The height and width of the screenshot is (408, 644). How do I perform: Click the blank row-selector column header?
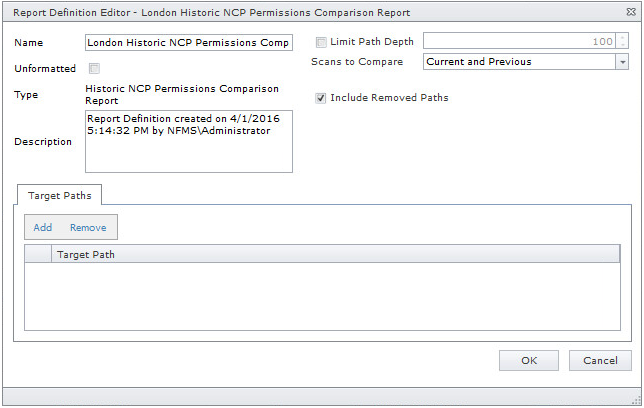coord(38,255)
